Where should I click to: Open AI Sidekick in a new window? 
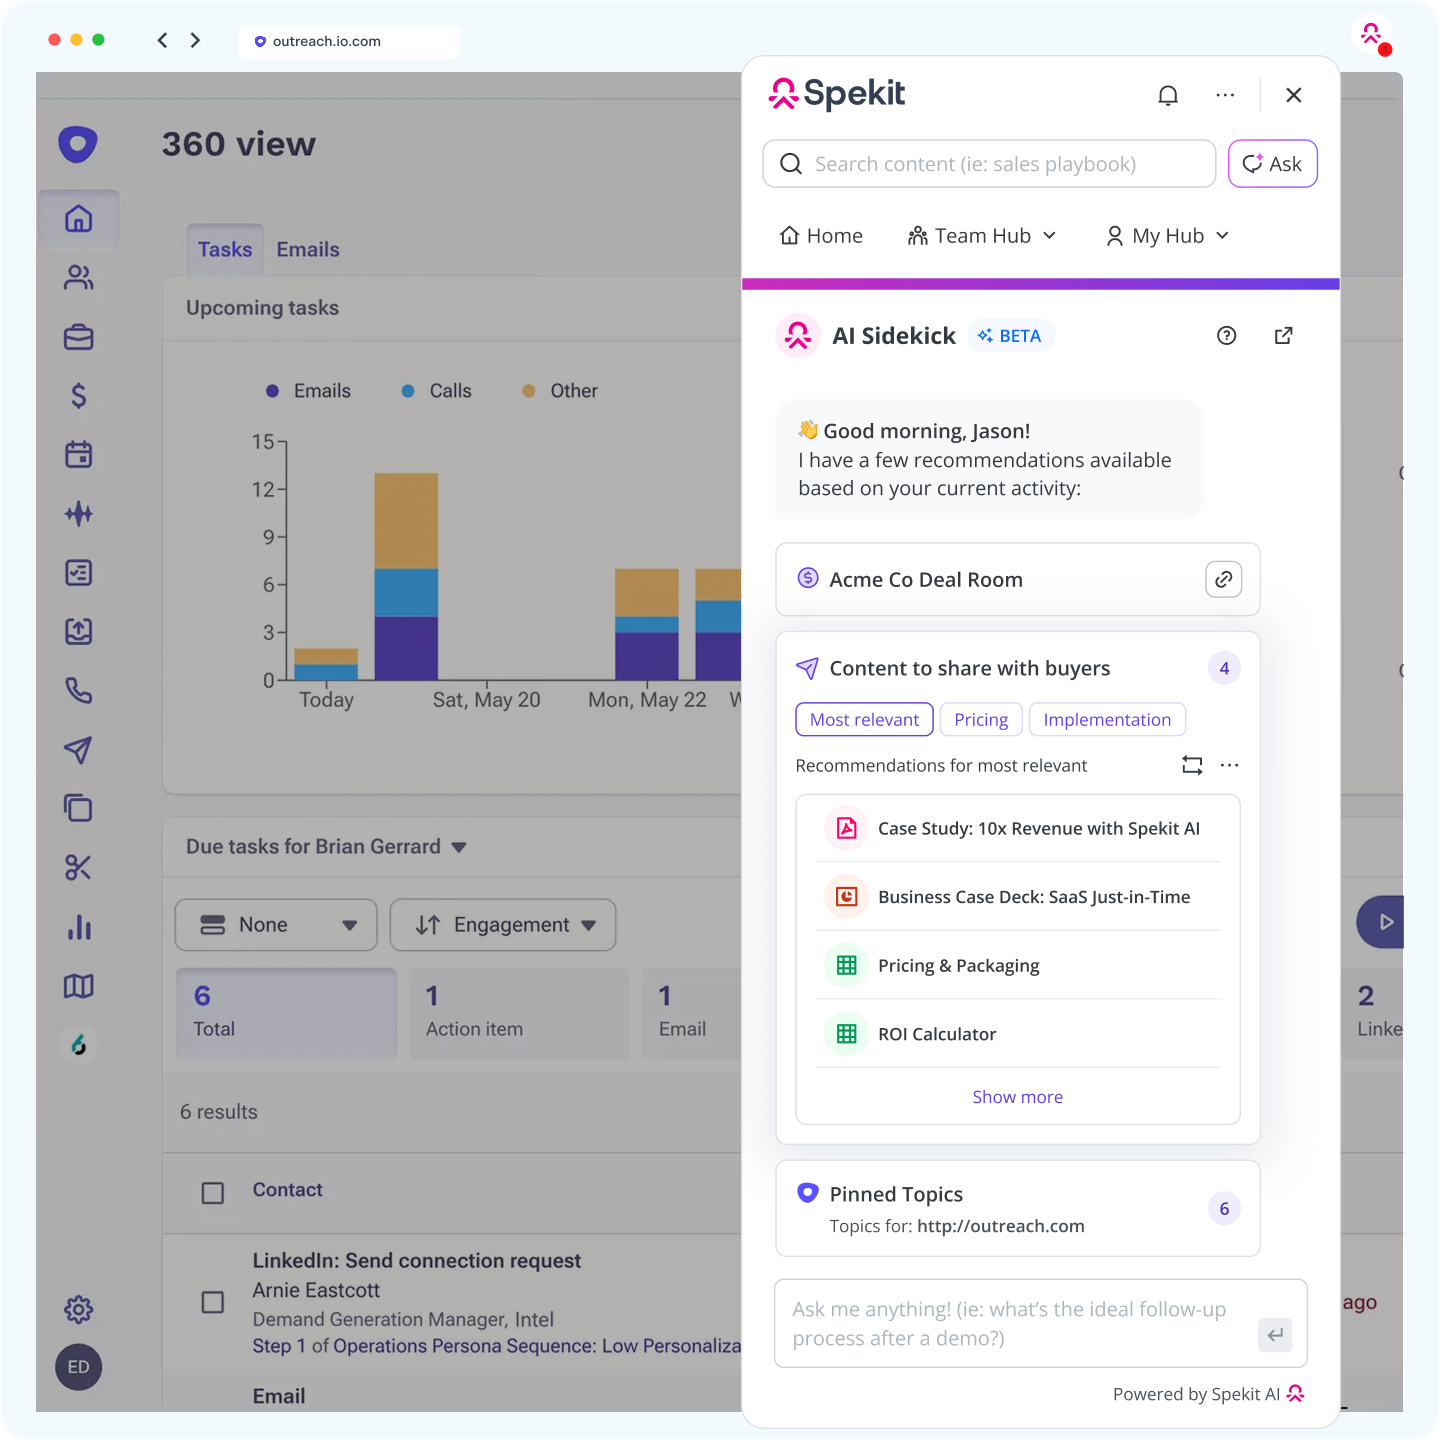pos(1283,336)
